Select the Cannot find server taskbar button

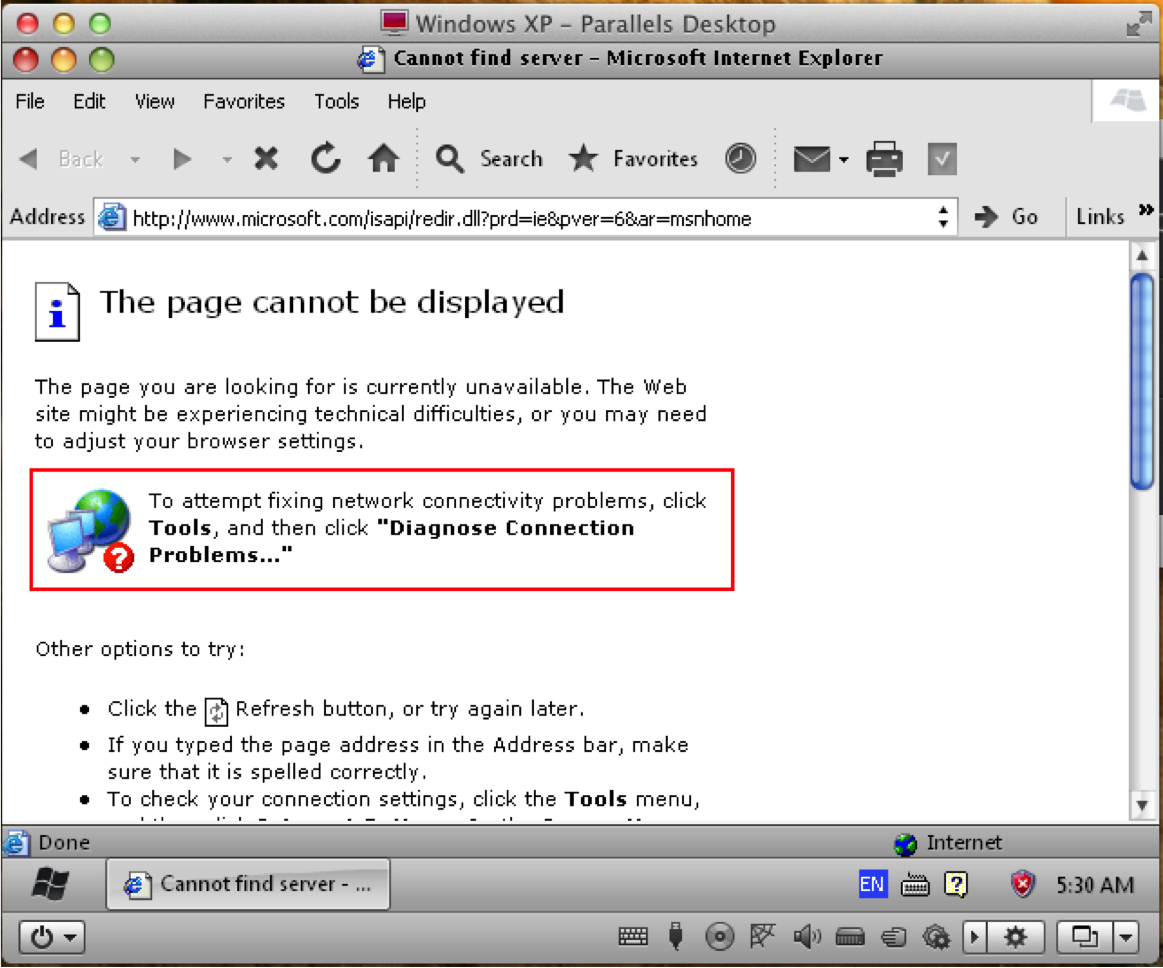pos(248,884)
